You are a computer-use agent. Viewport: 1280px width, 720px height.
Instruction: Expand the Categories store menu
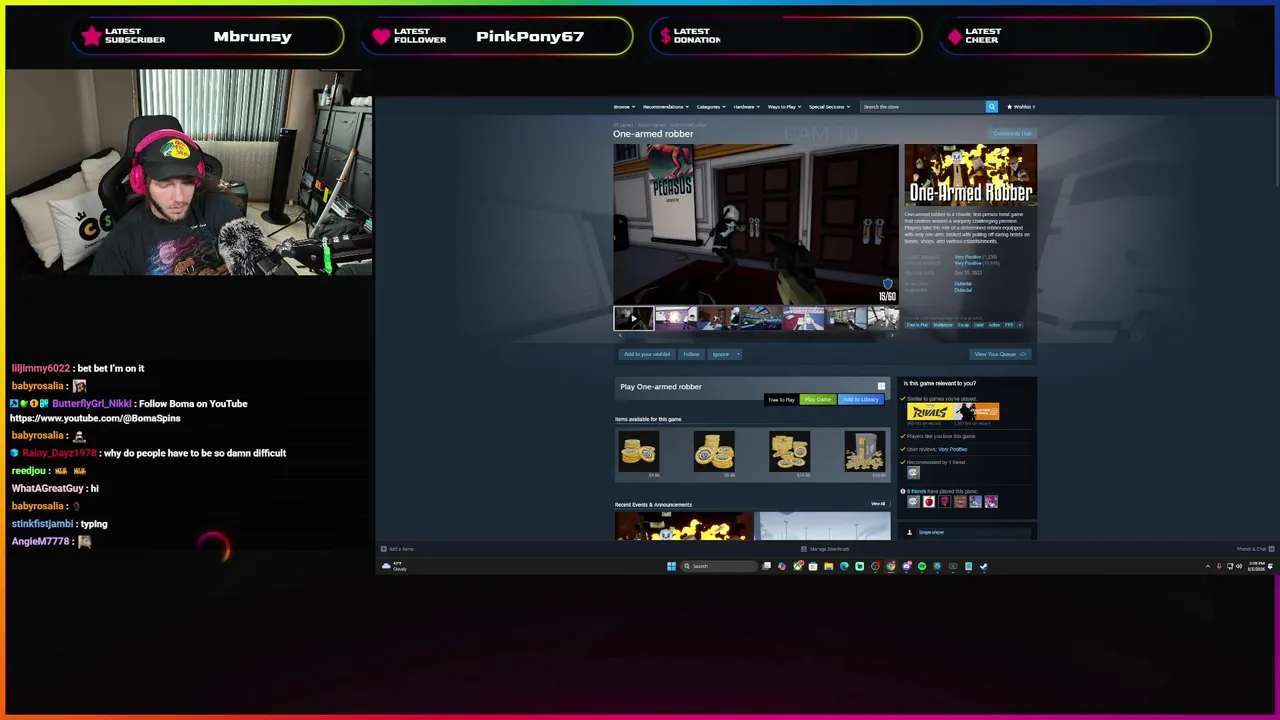point(710,107)
